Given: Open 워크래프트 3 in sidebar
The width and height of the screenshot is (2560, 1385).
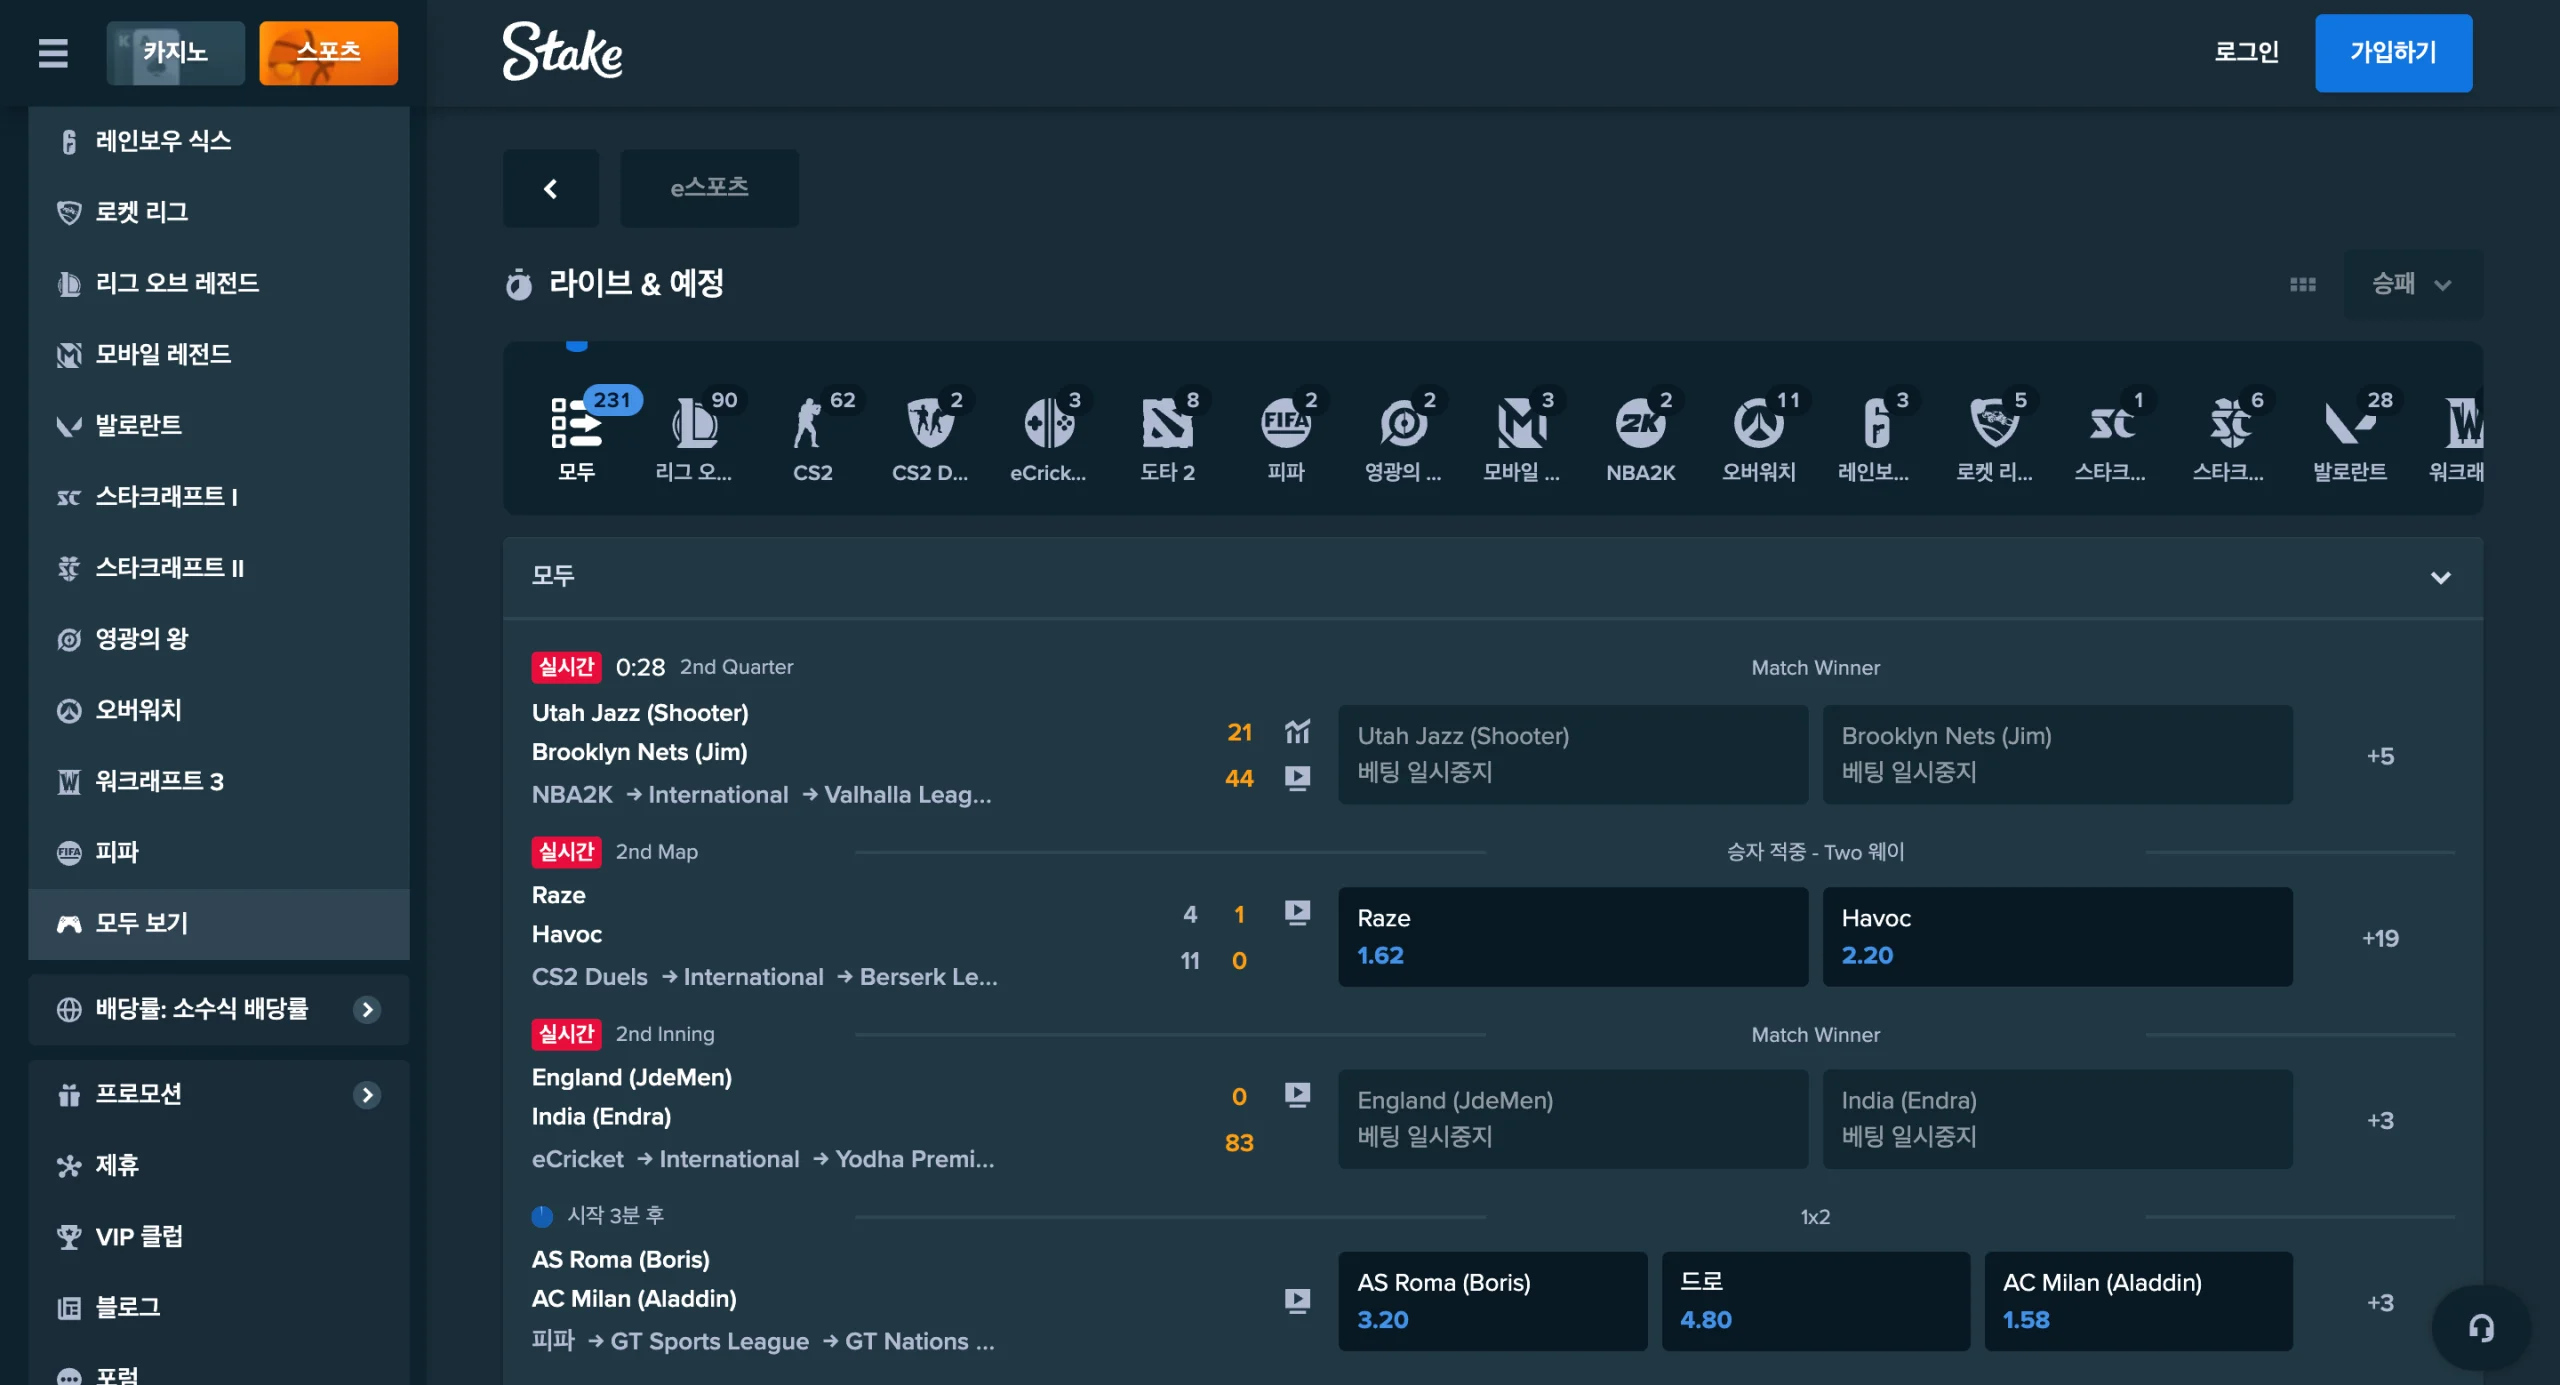Looking at the screenshot, I should click(219, 781).
